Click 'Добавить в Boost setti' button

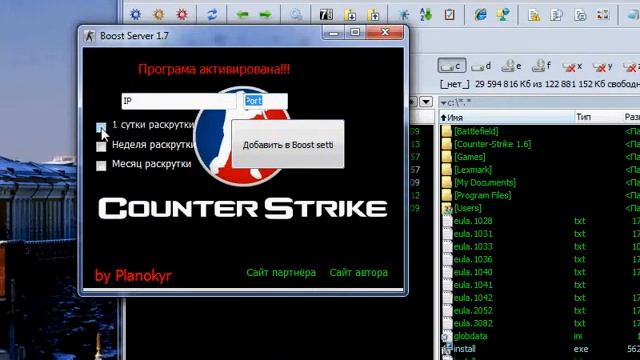288,144
